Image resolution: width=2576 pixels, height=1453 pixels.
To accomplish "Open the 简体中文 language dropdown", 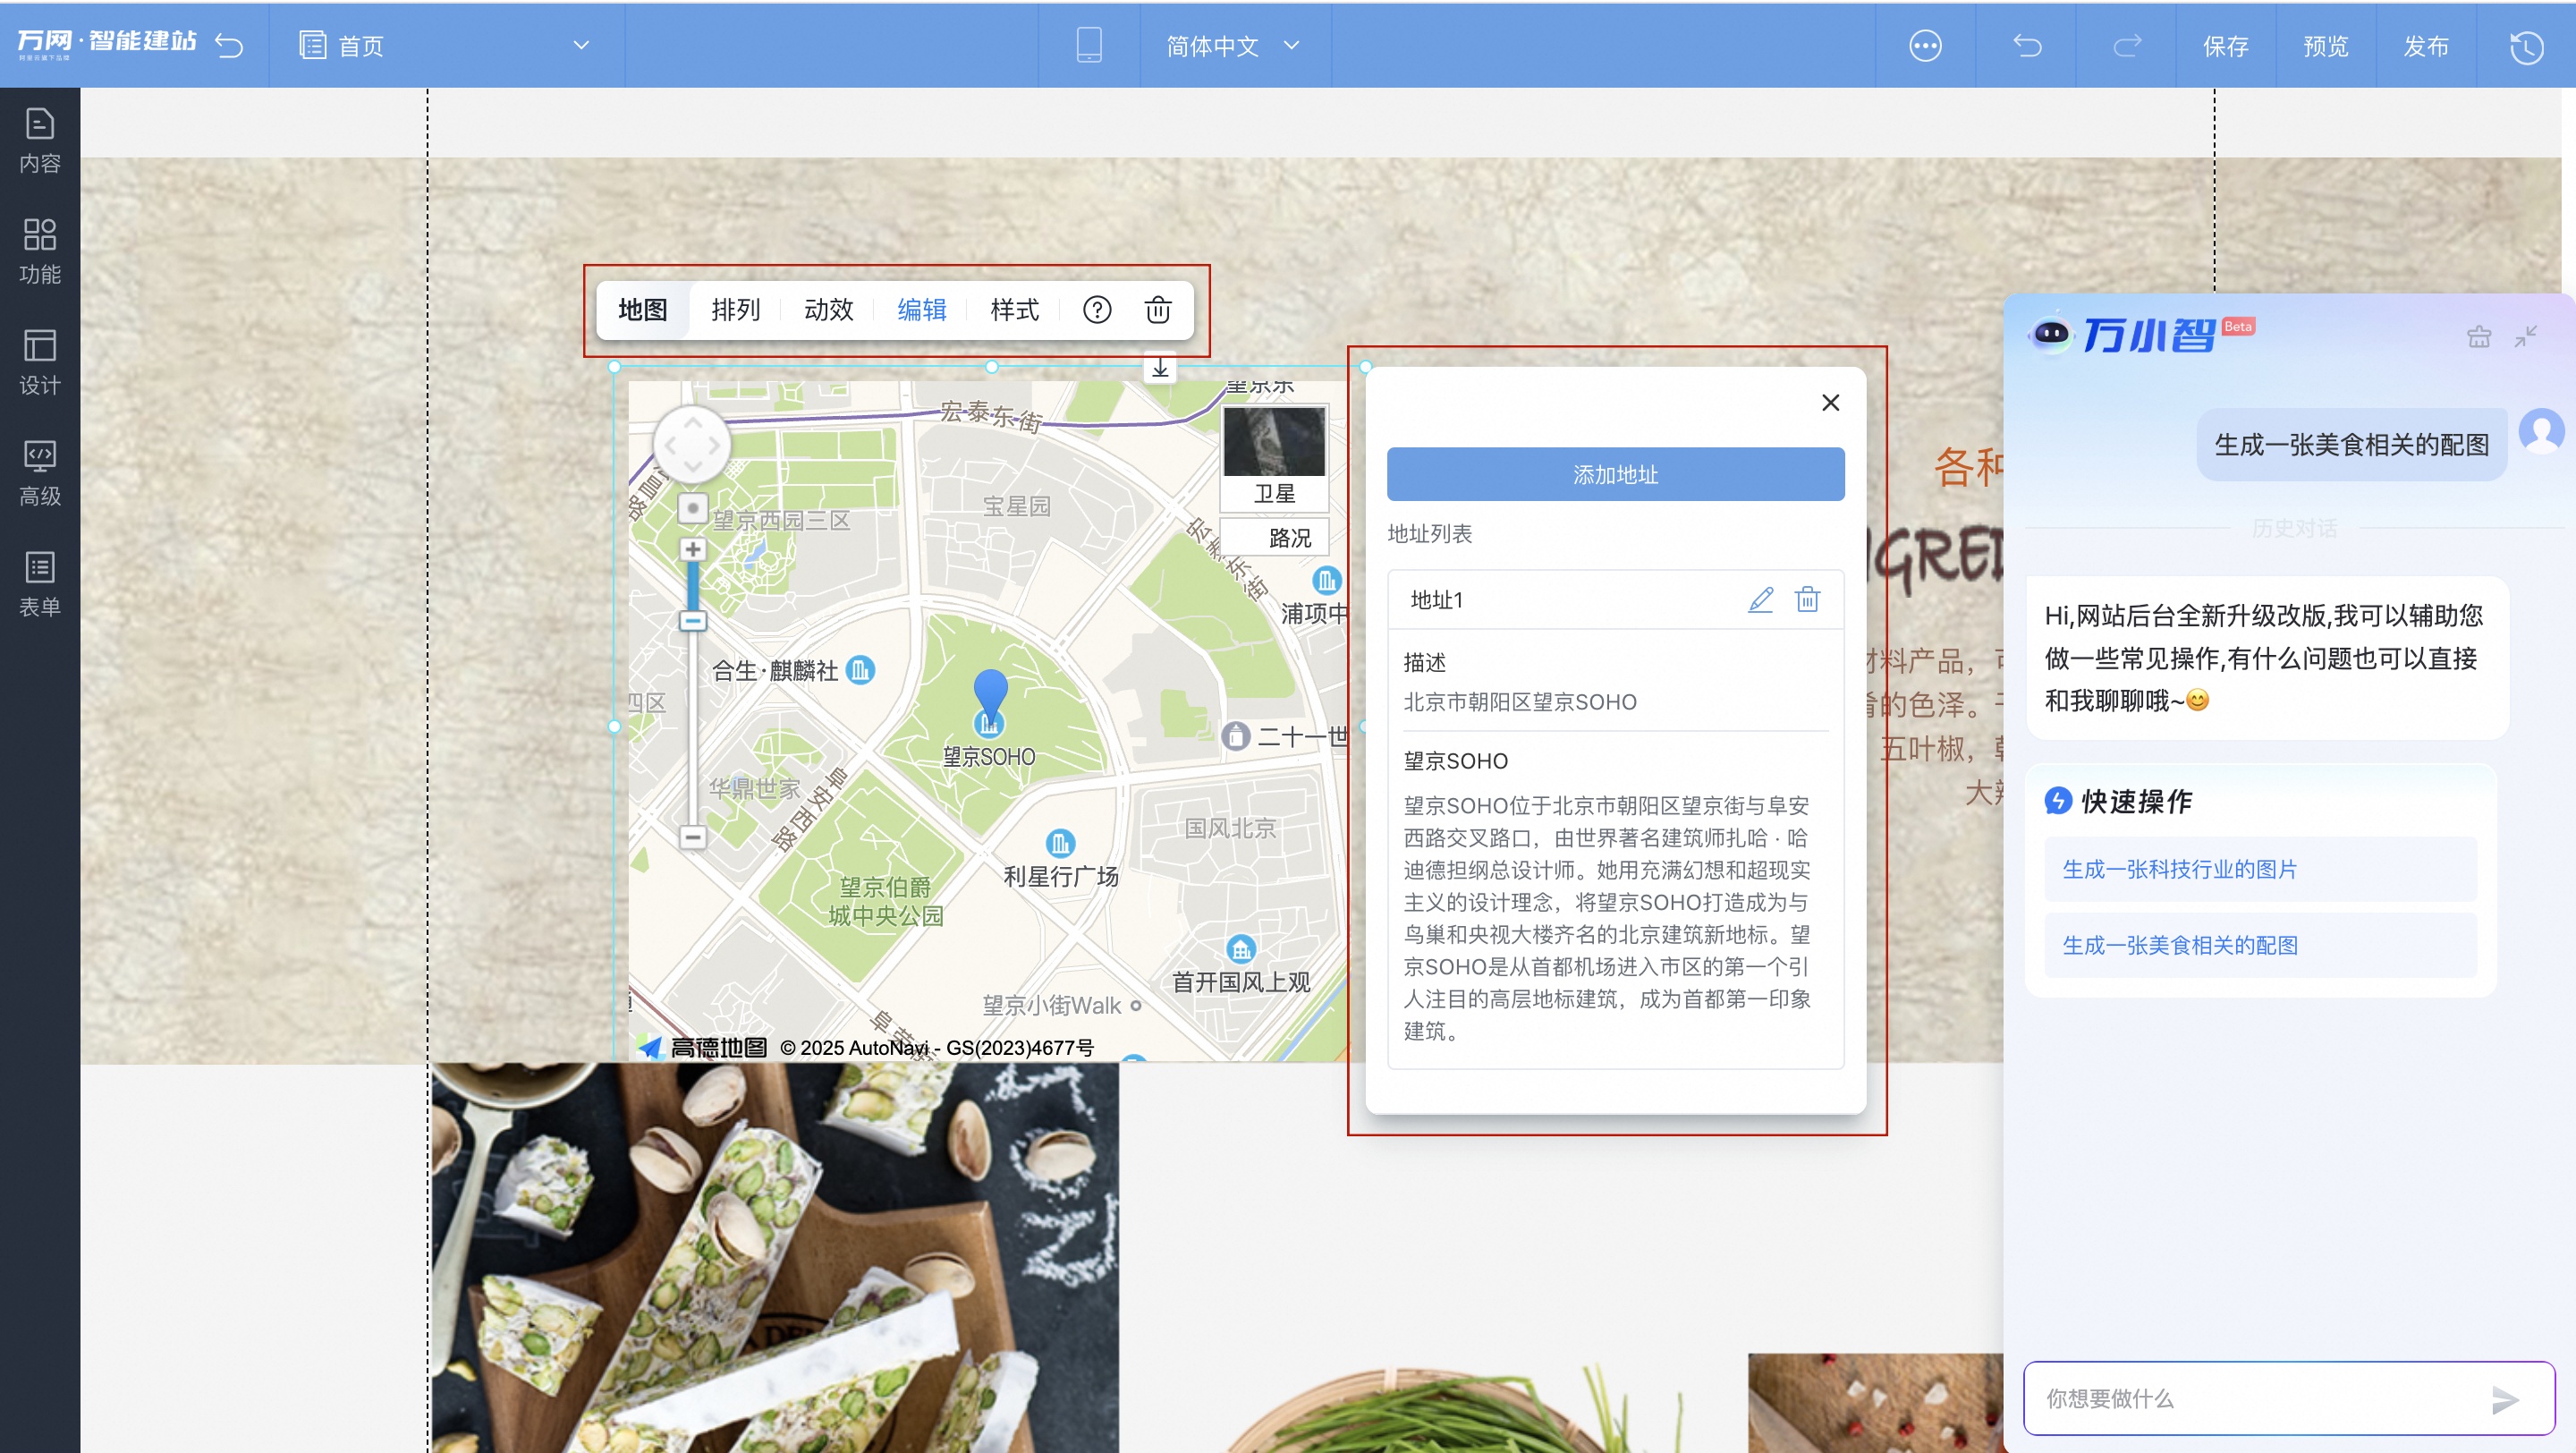I will click(x=1233, y=46).
